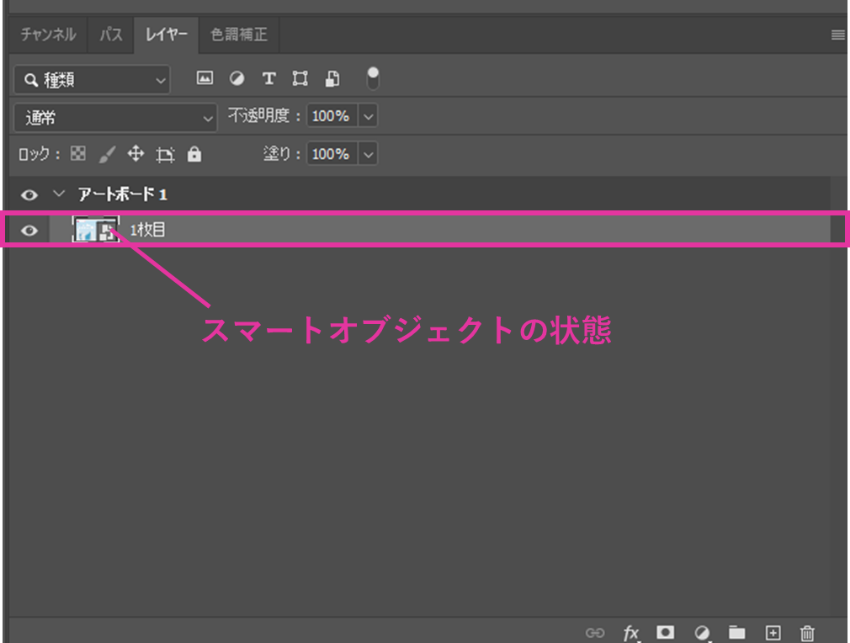The width and height of the screenshot is (850, 643).
Task: Select the 1枚目 layer name
Action: tap(147, 229)
